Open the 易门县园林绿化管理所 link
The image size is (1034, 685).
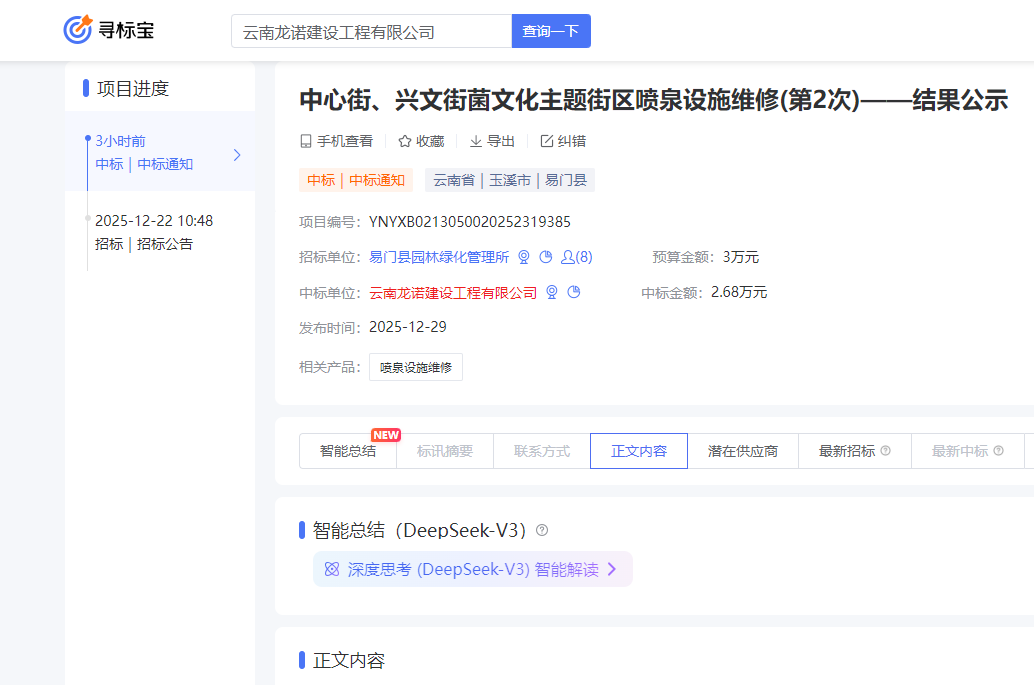click(439, 257)
